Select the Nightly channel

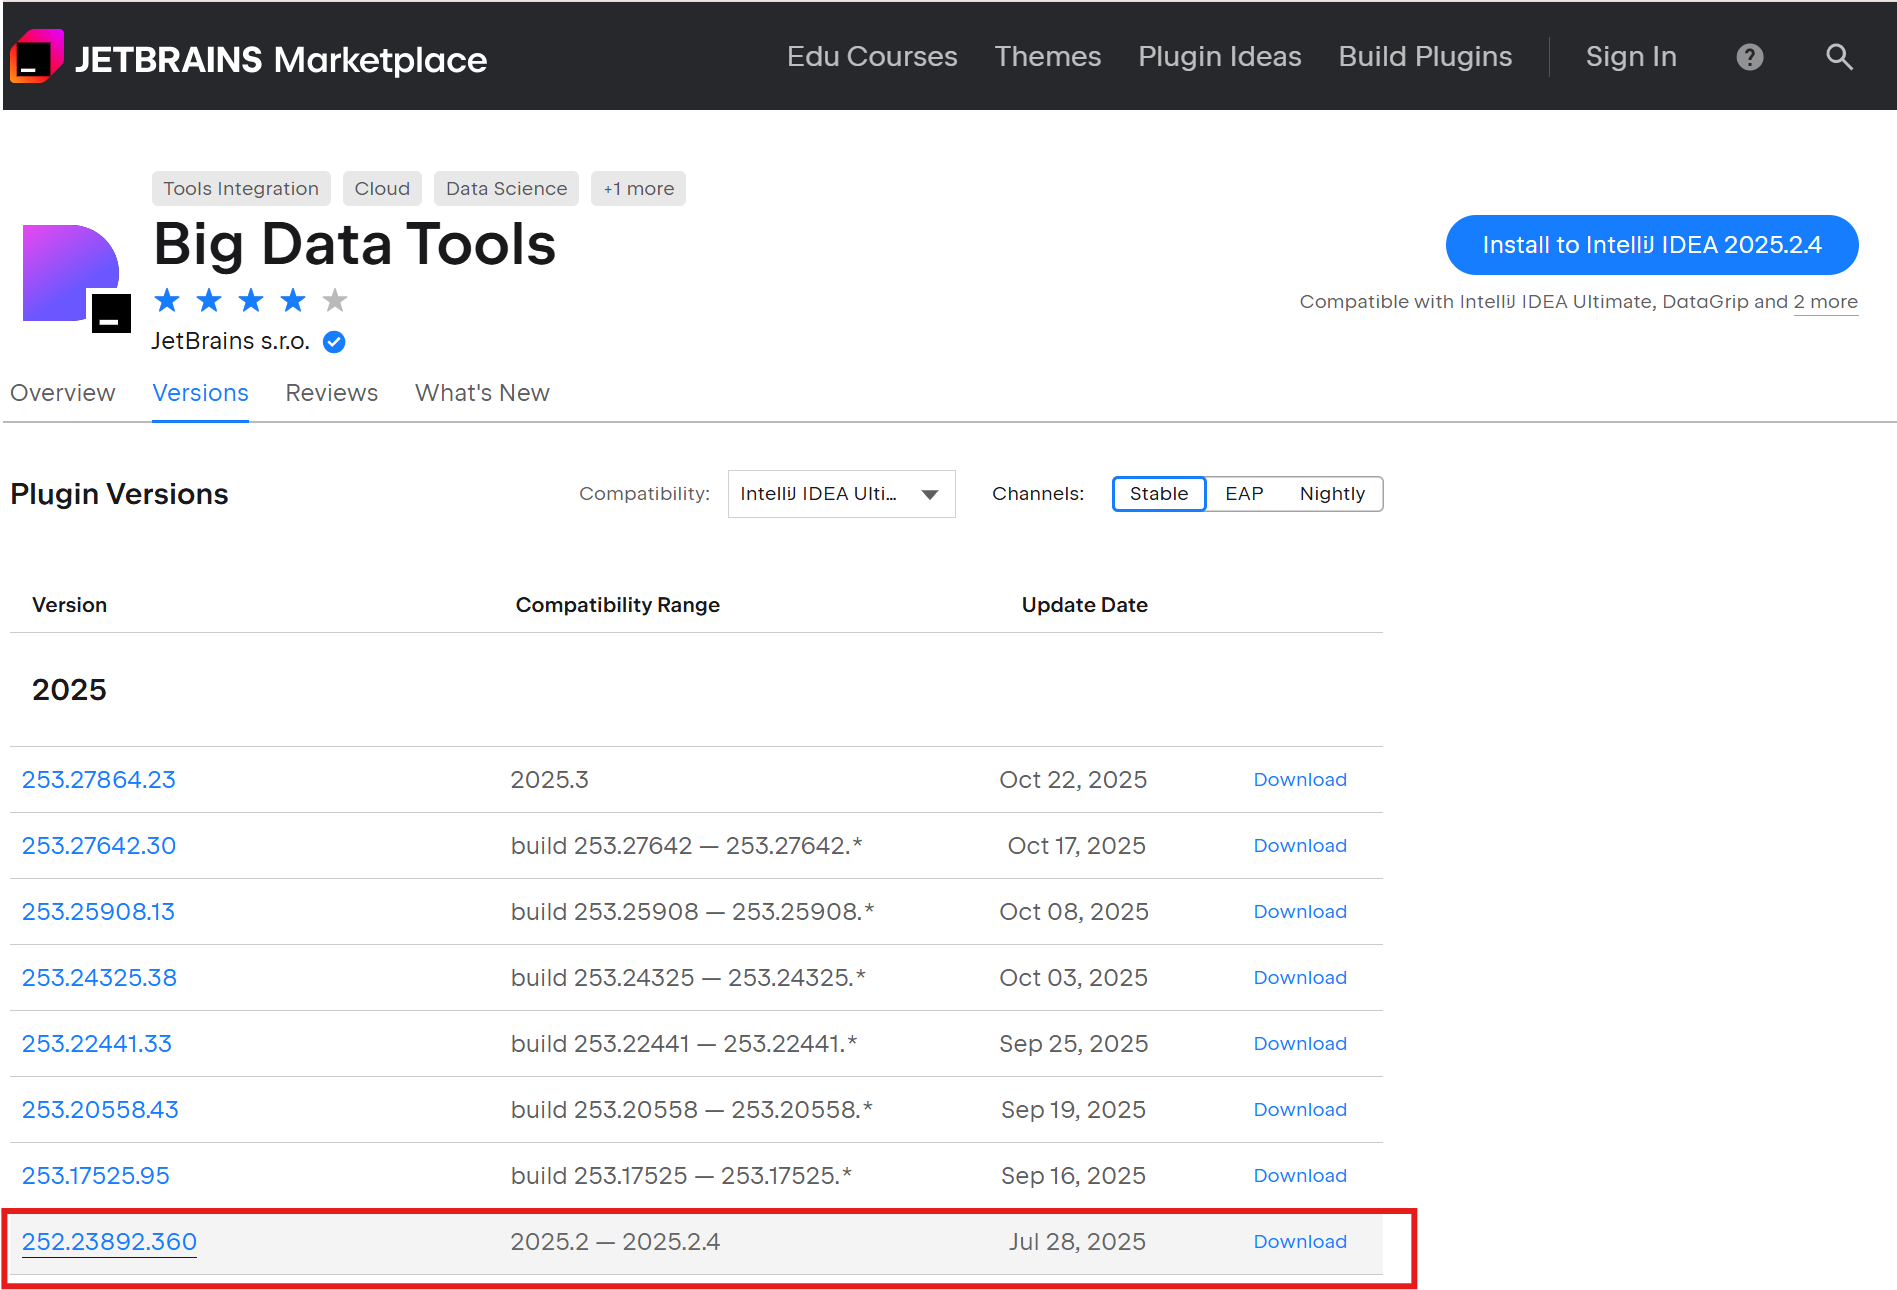pyautogui.click(x=1332, y=494)
